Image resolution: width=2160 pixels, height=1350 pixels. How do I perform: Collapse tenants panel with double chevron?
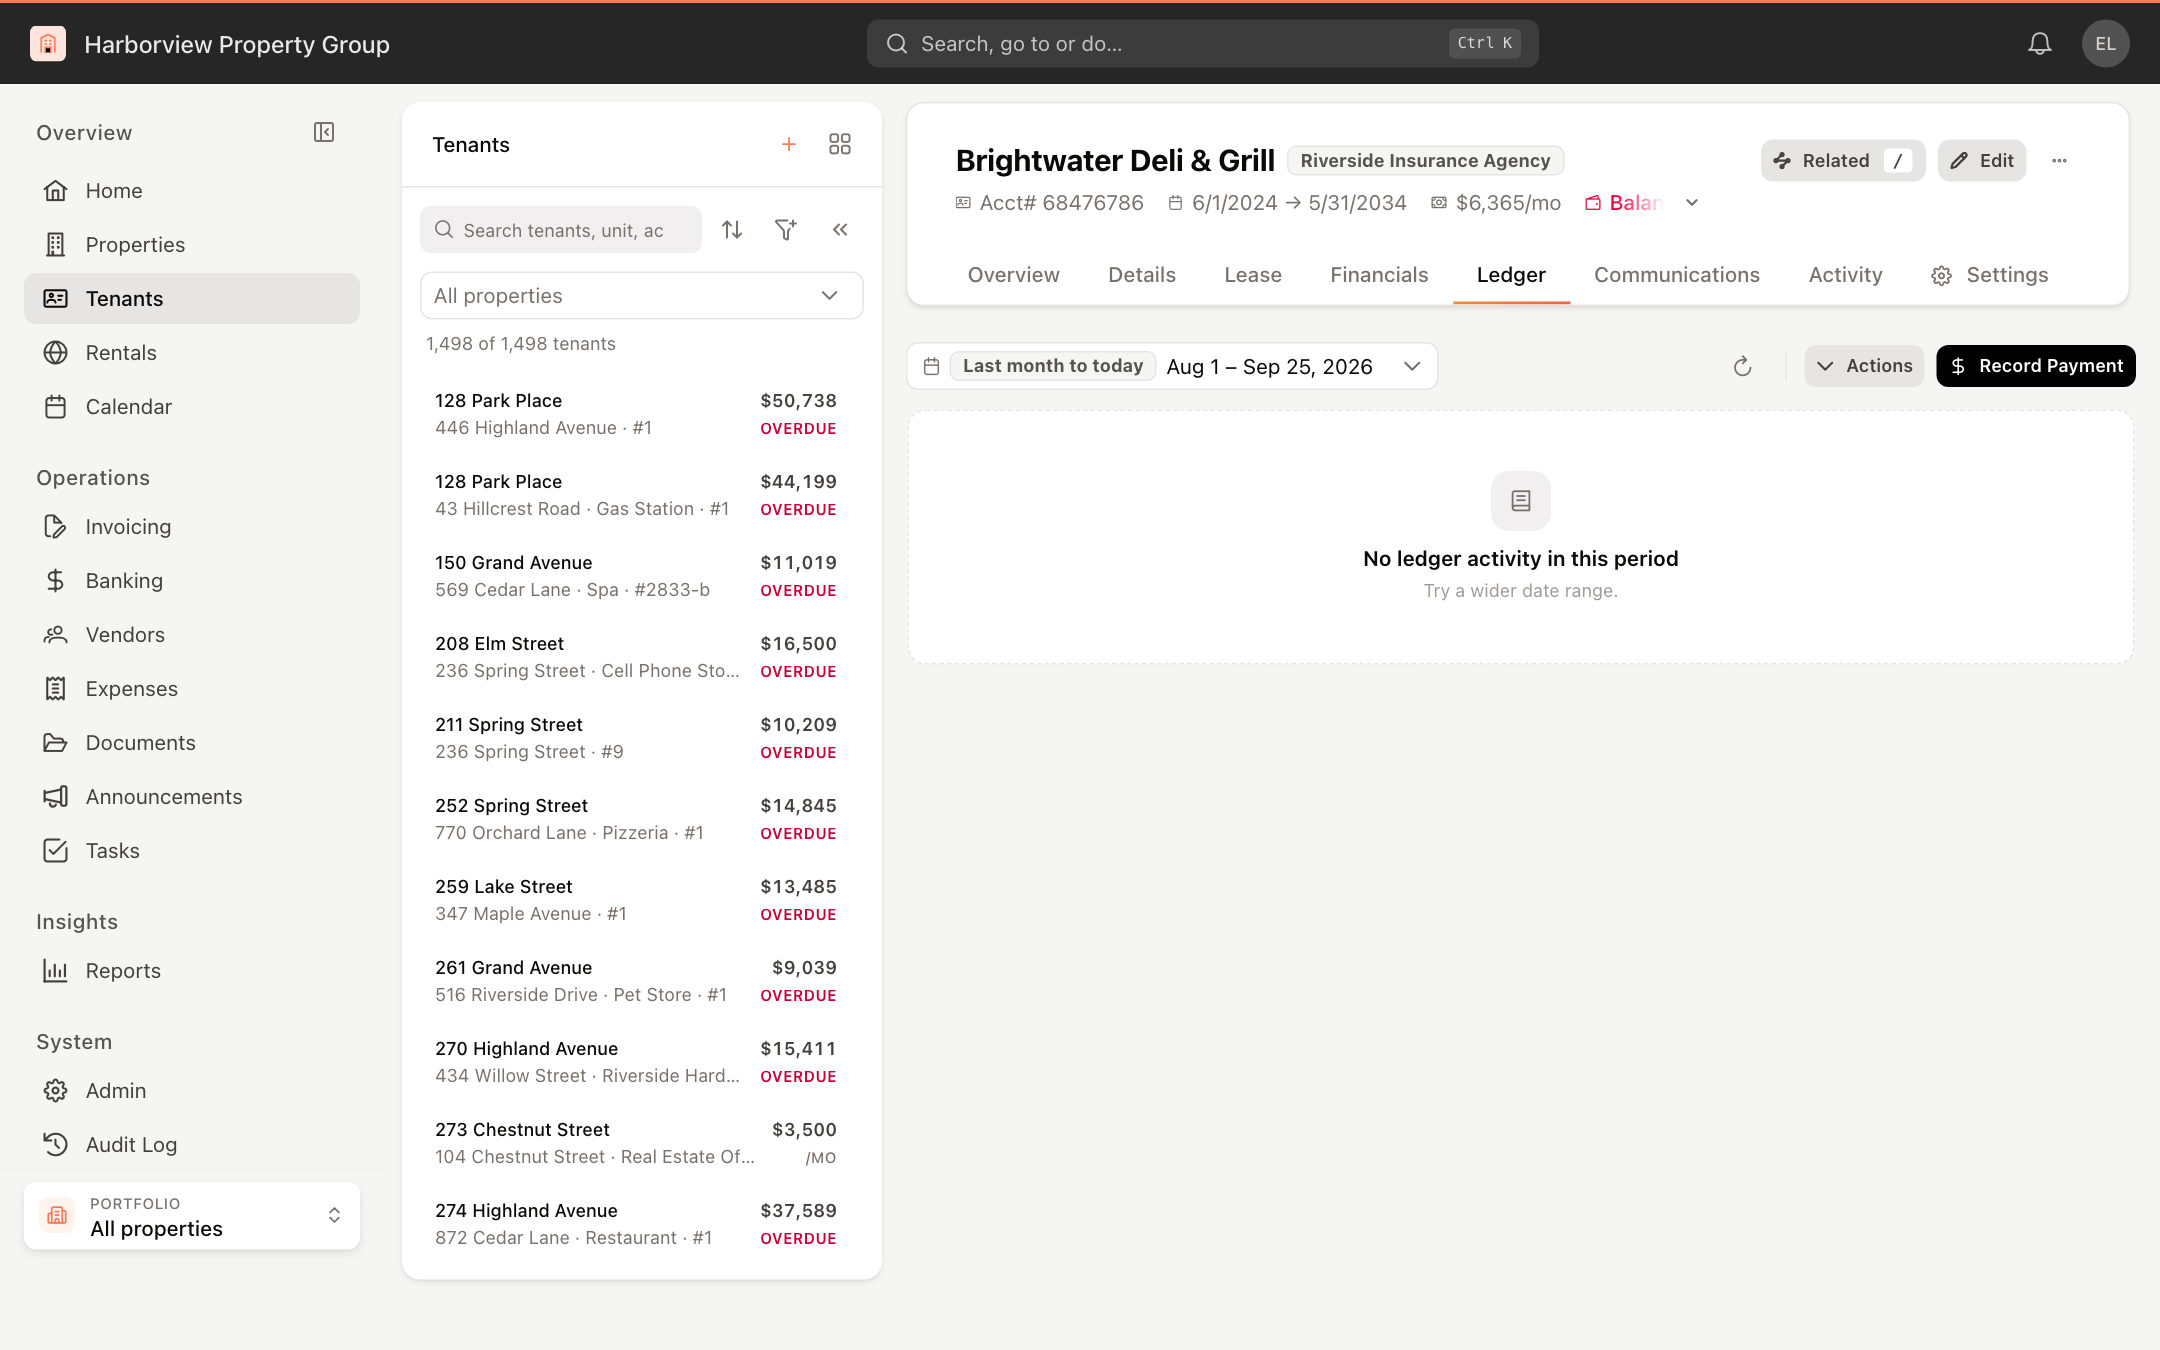(x=840, y=230)
